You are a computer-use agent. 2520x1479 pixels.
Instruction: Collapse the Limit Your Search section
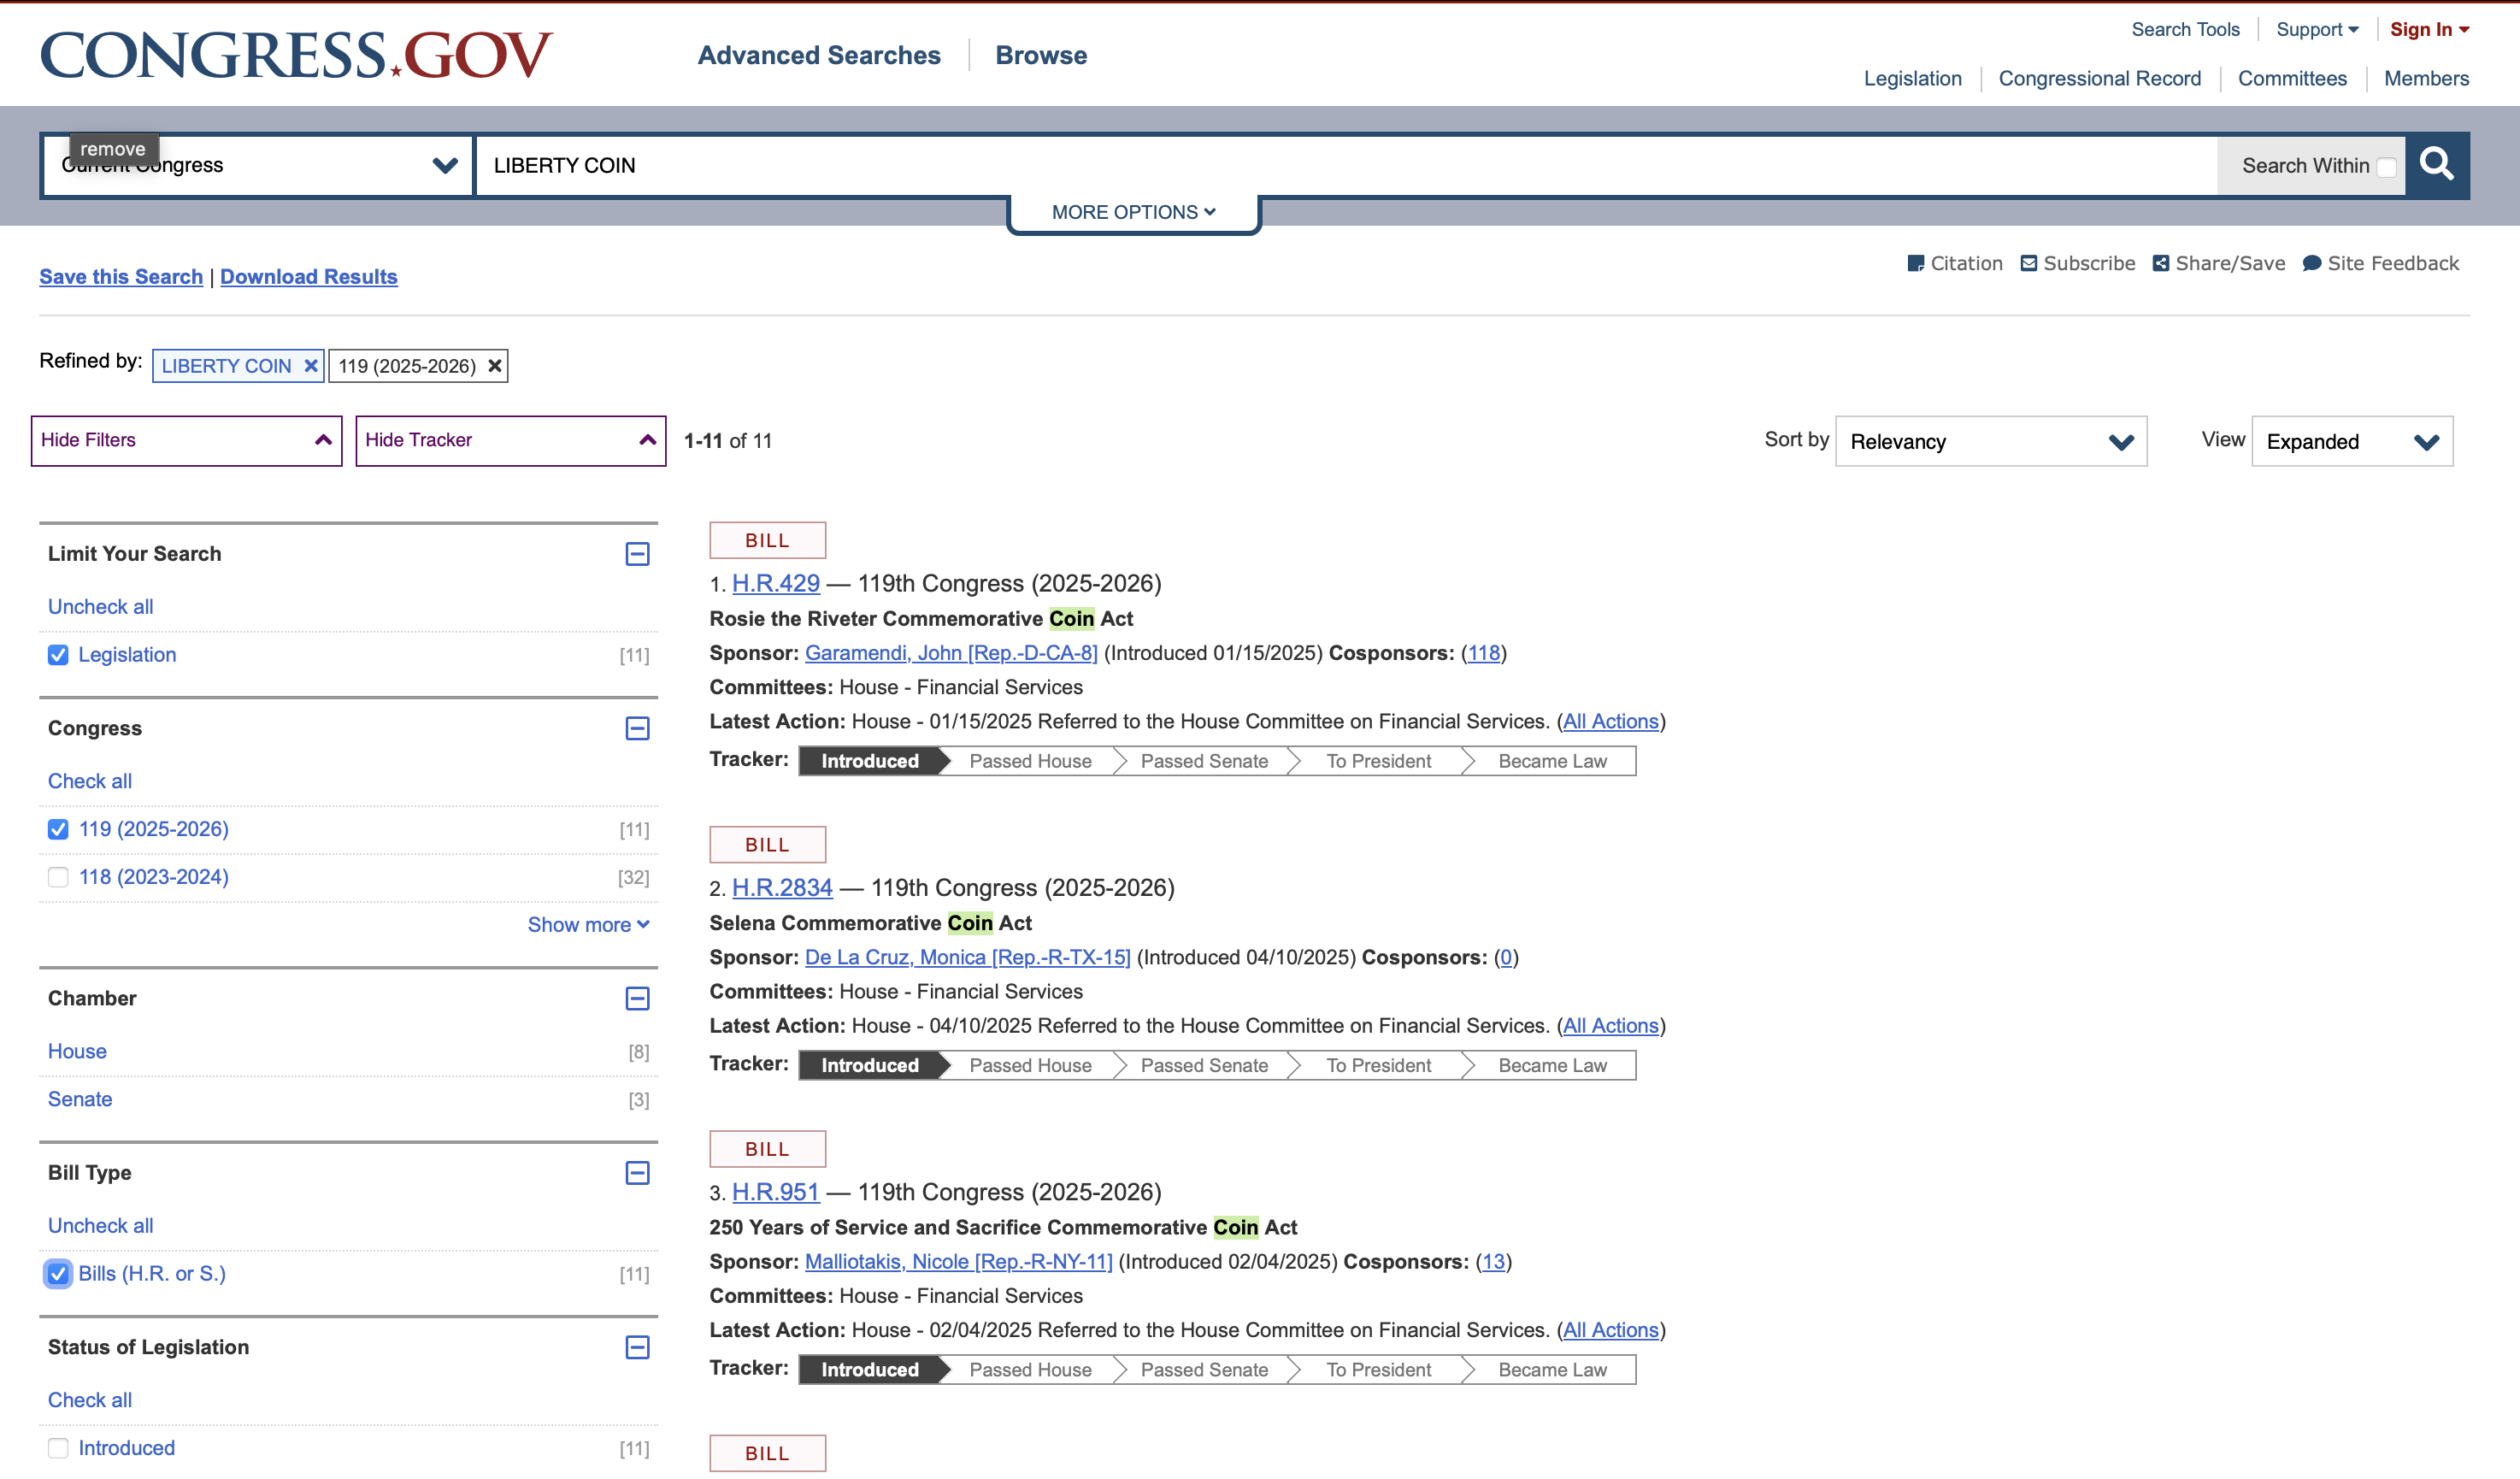coord(637,554)
